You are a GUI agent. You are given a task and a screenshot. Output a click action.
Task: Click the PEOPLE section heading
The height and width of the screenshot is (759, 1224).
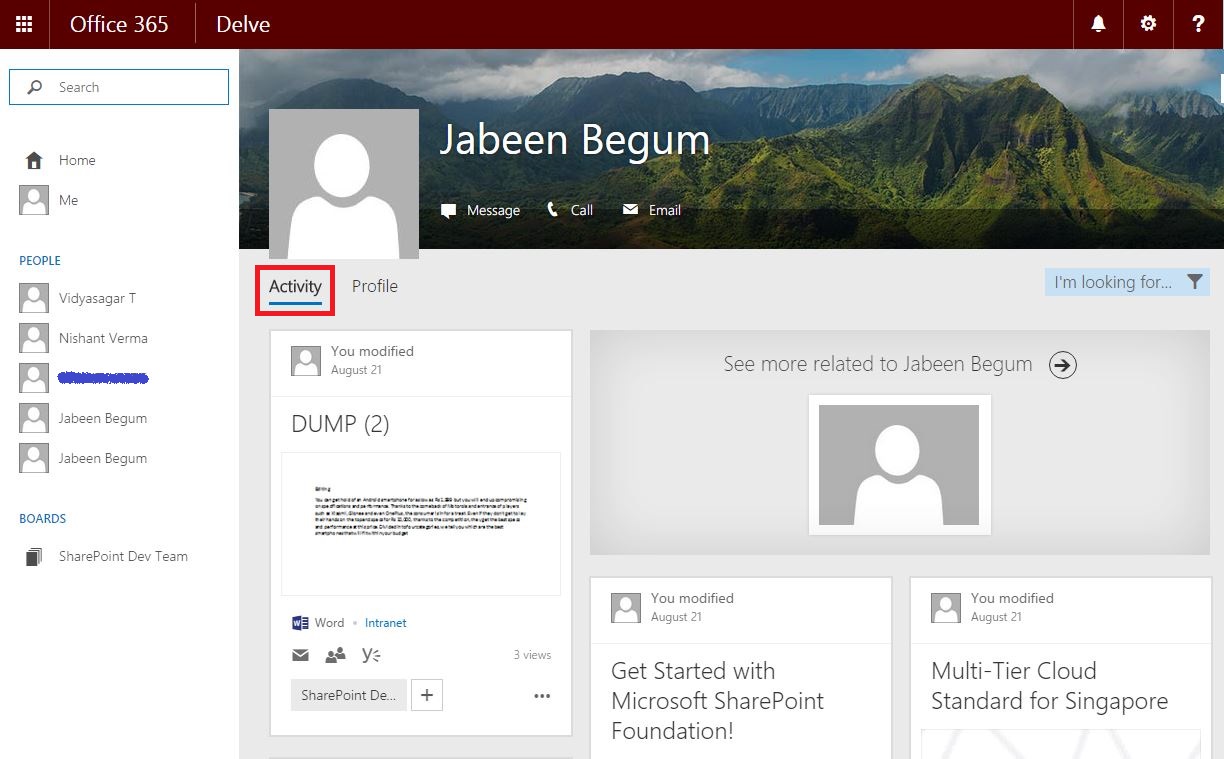(x=40, y=260)
